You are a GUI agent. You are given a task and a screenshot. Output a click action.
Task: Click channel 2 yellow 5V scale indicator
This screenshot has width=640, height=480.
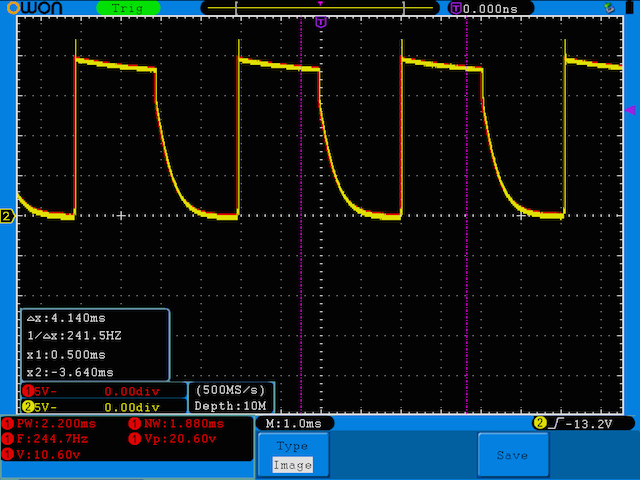point(104,407)
